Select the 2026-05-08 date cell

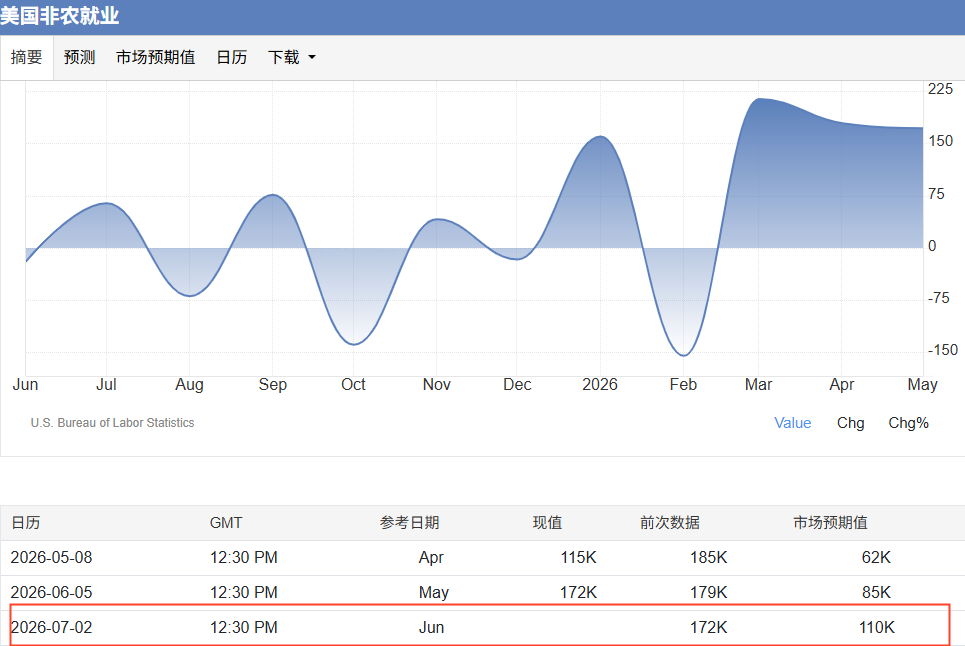pos(51,557)
